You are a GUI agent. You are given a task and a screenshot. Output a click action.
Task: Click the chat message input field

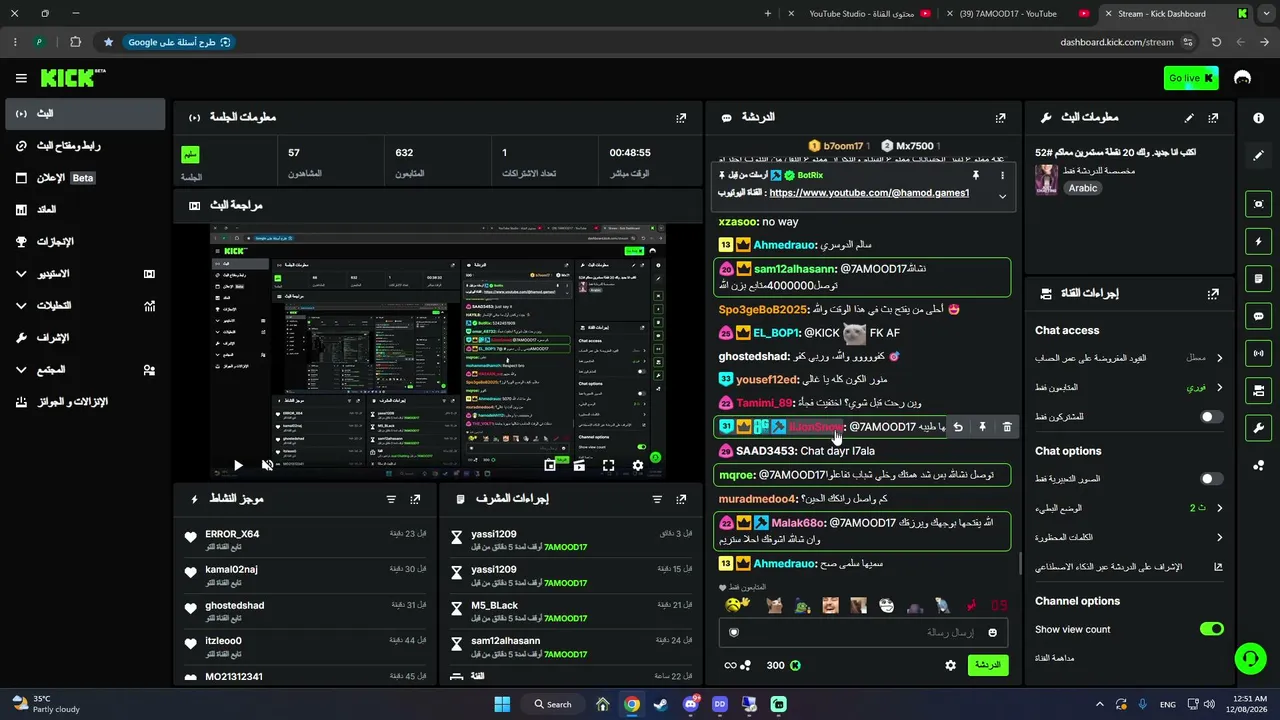click(862, 632)
